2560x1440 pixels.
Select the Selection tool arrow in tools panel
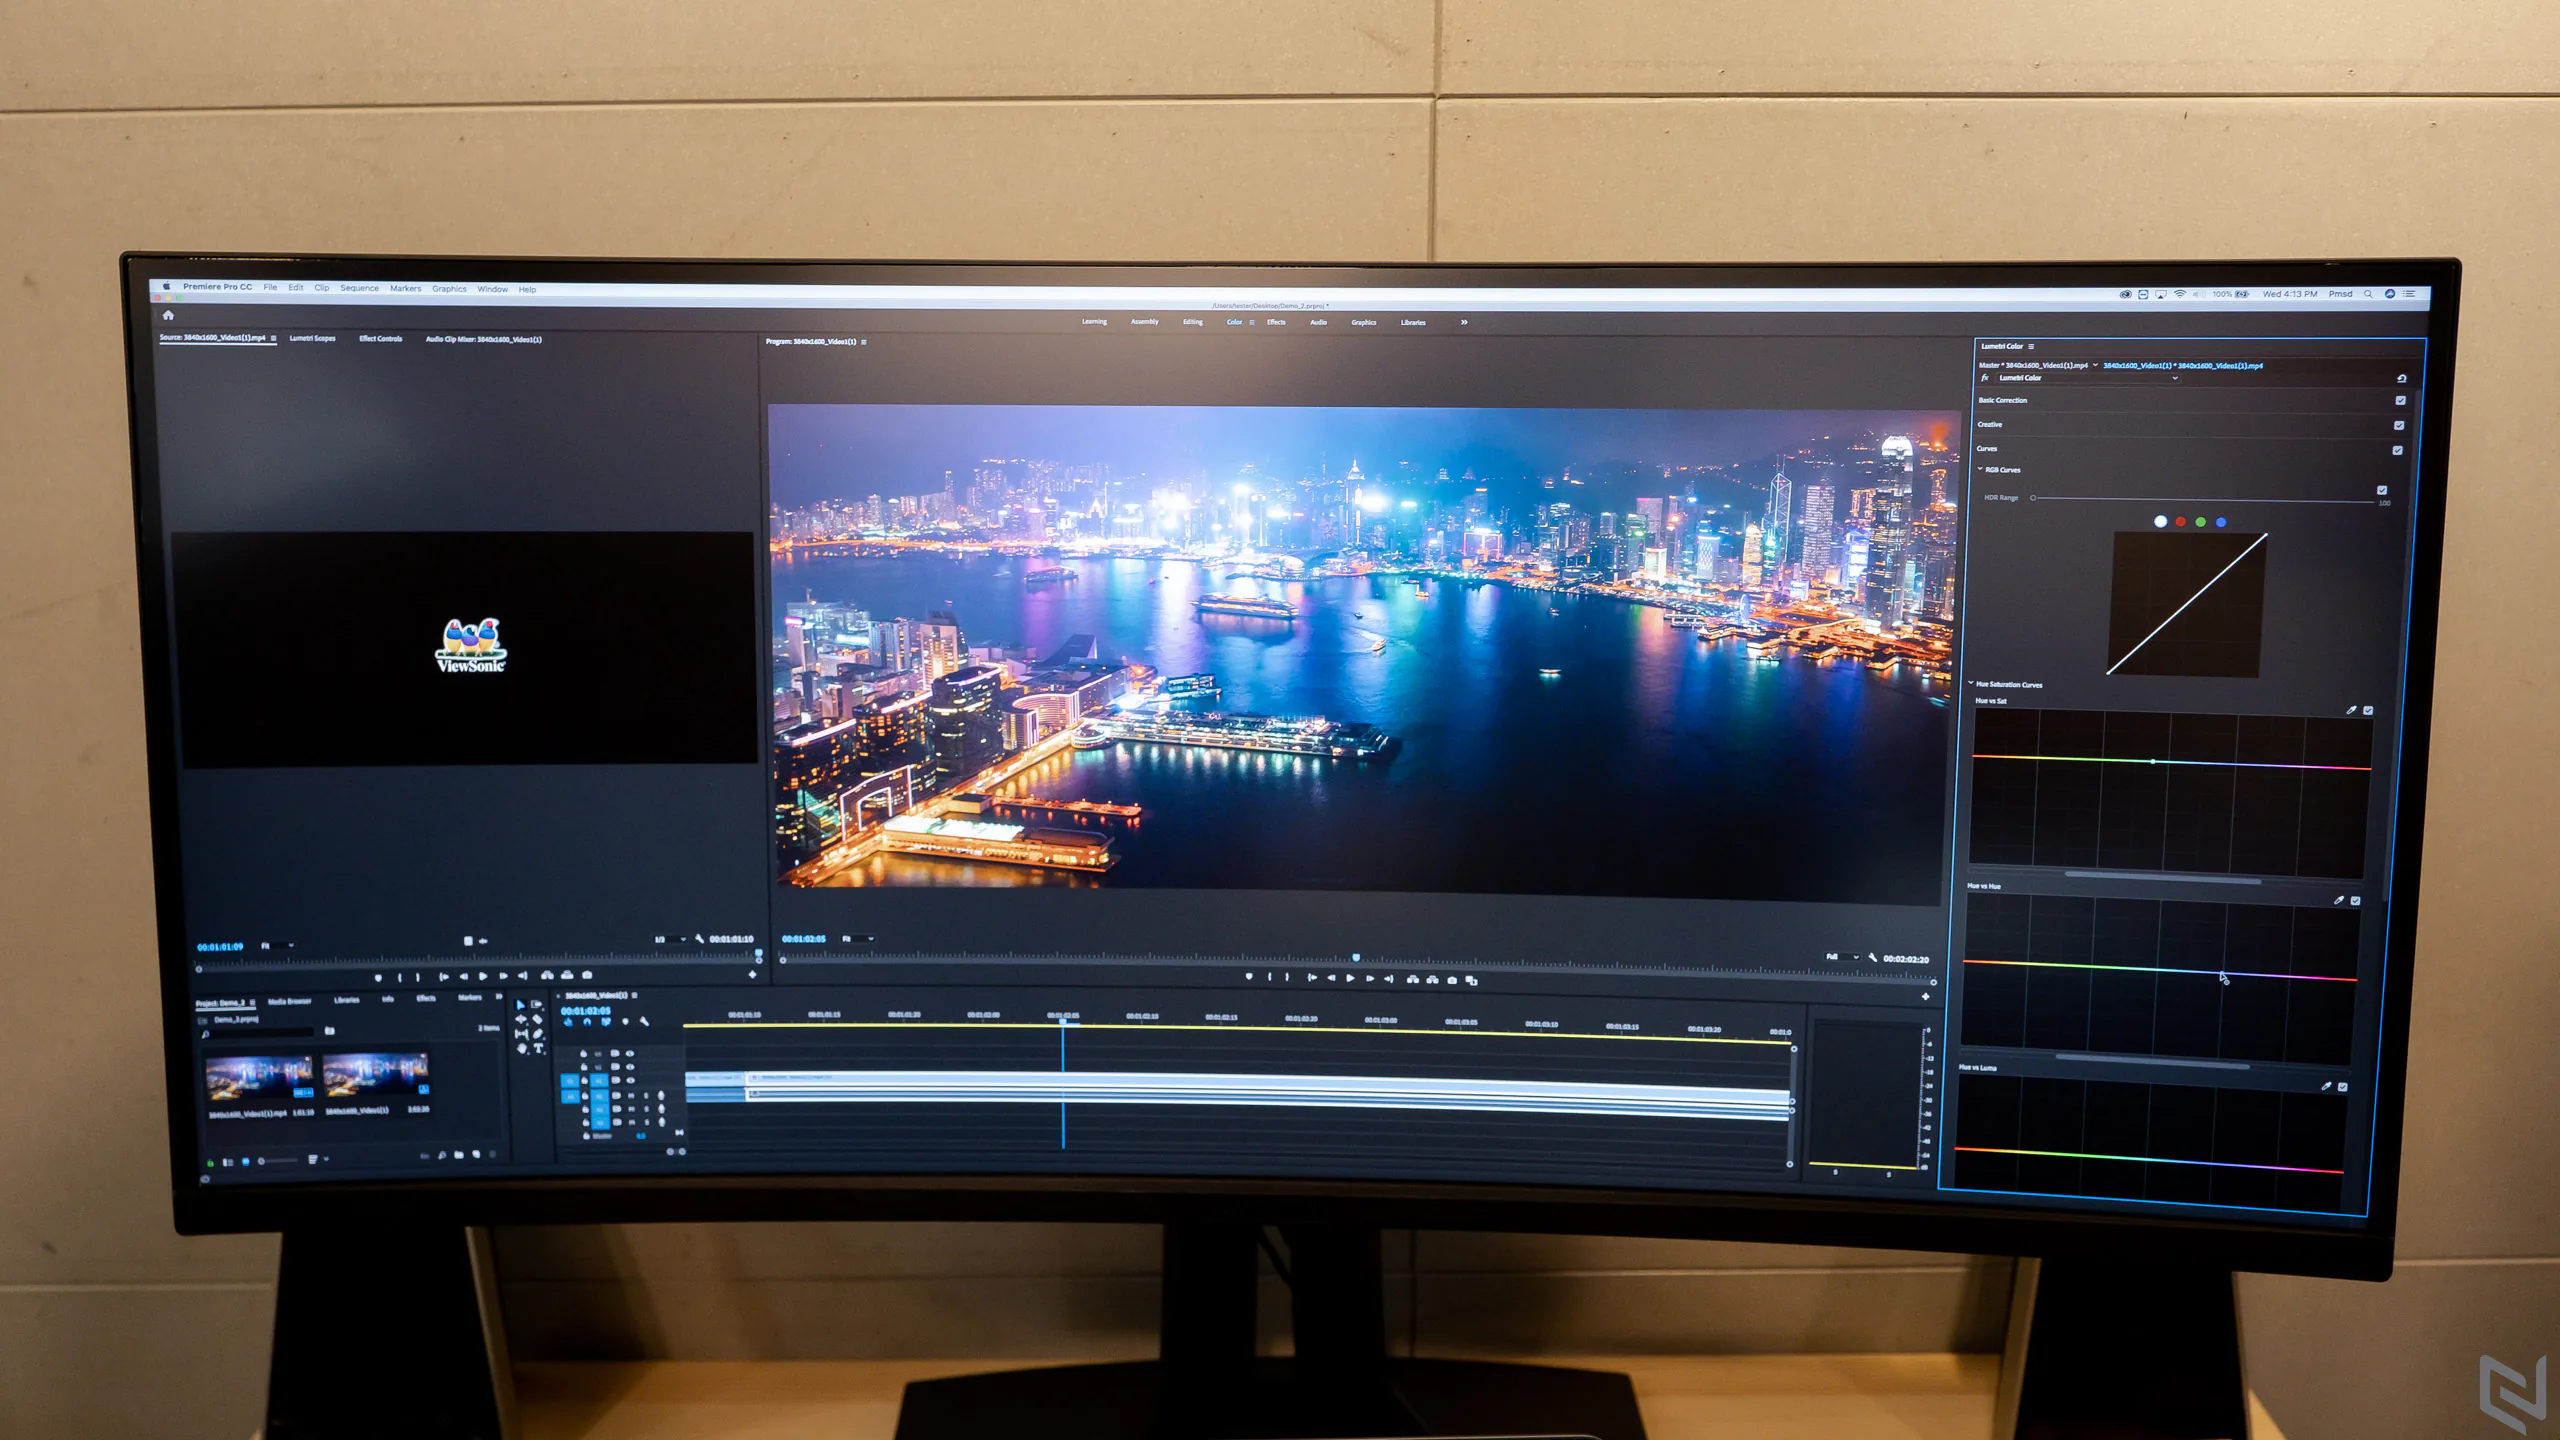click(x=520, y=1005)
